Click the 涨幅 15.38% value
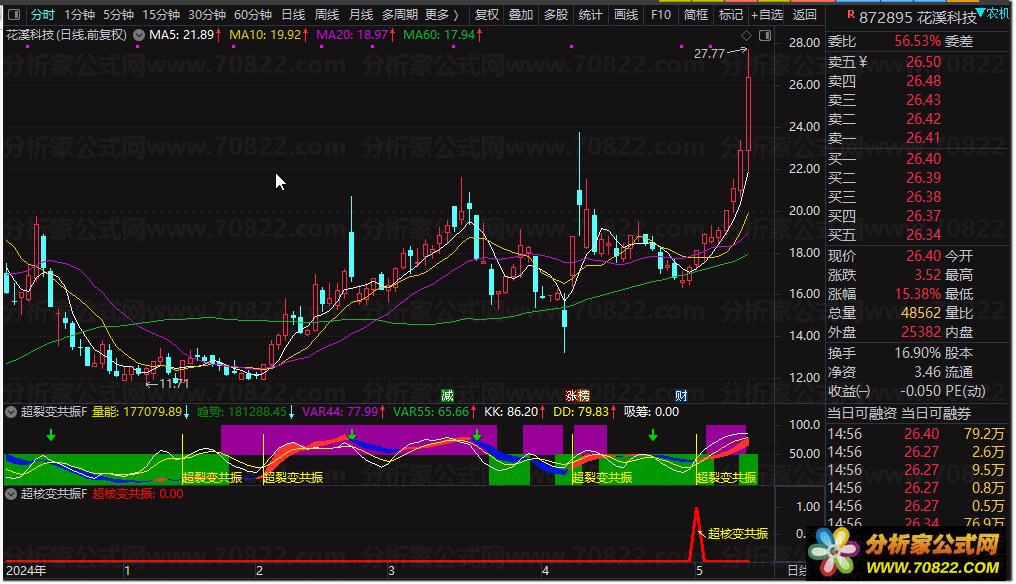The image size is (1016, 584). (918, 294)
